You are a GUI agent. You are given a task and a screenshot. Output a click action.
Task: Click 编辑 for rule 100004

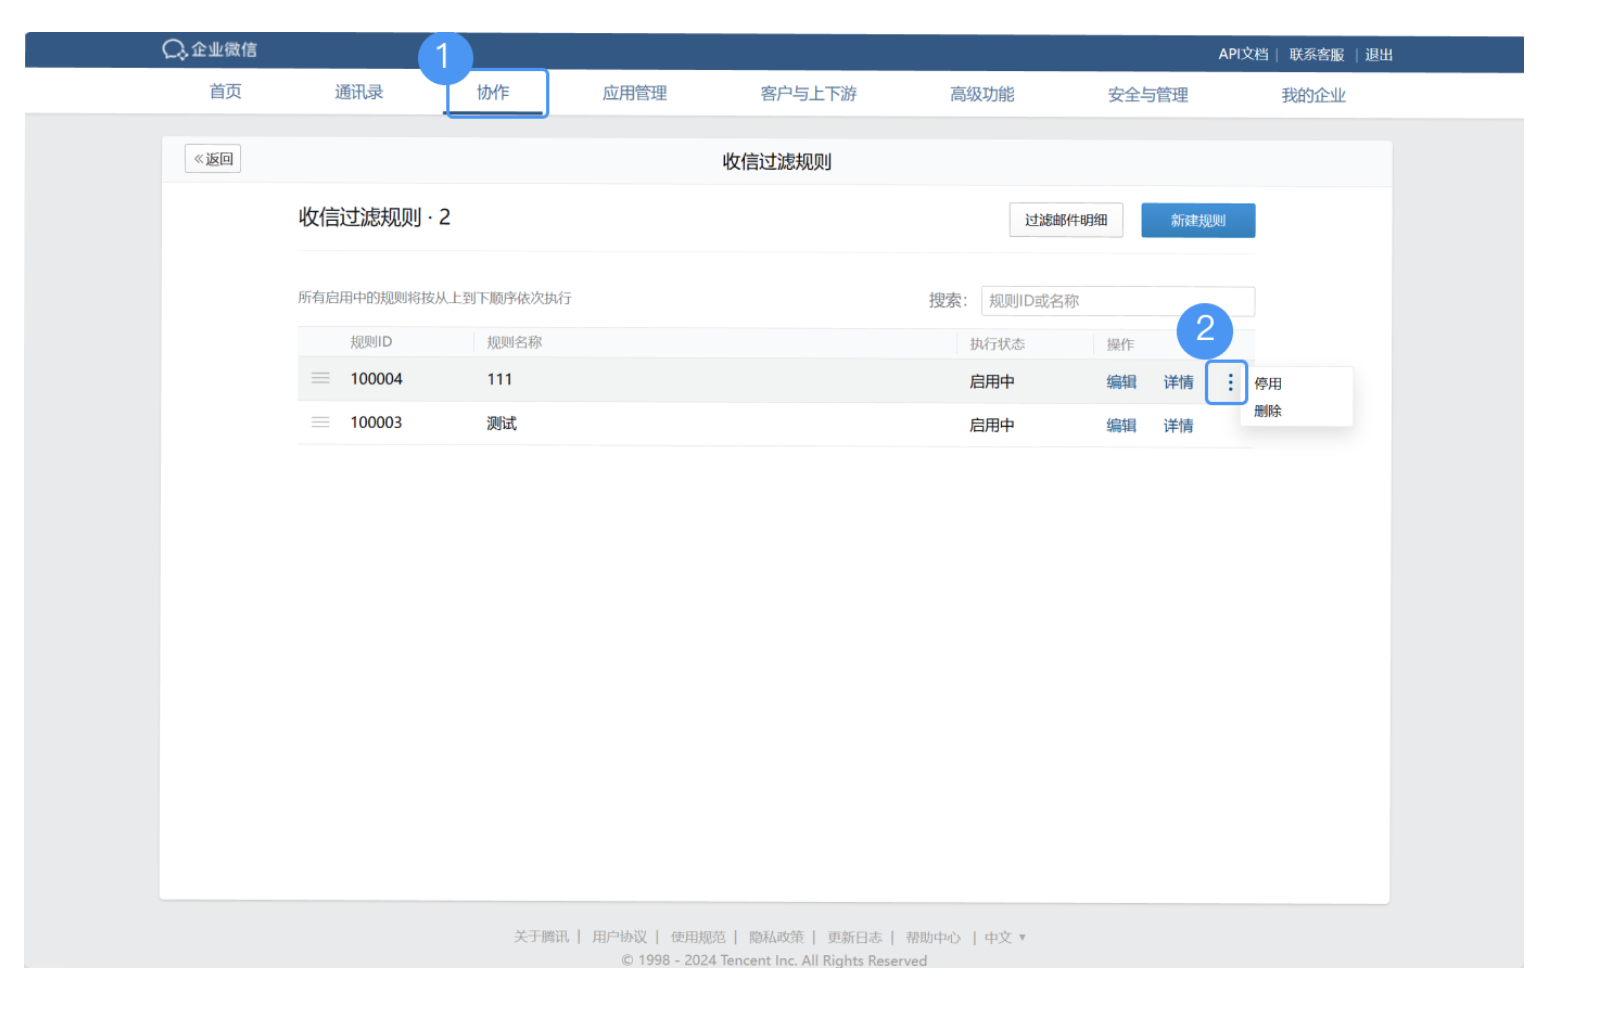(x=1121, y=382)
